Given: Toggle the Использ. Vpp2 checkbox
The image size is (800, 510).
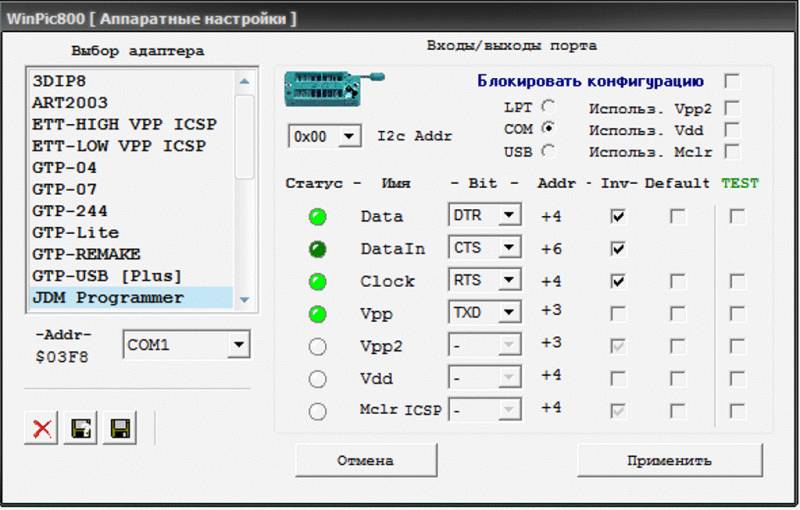Looking at the screenshot, I should [x=732, y=108].
